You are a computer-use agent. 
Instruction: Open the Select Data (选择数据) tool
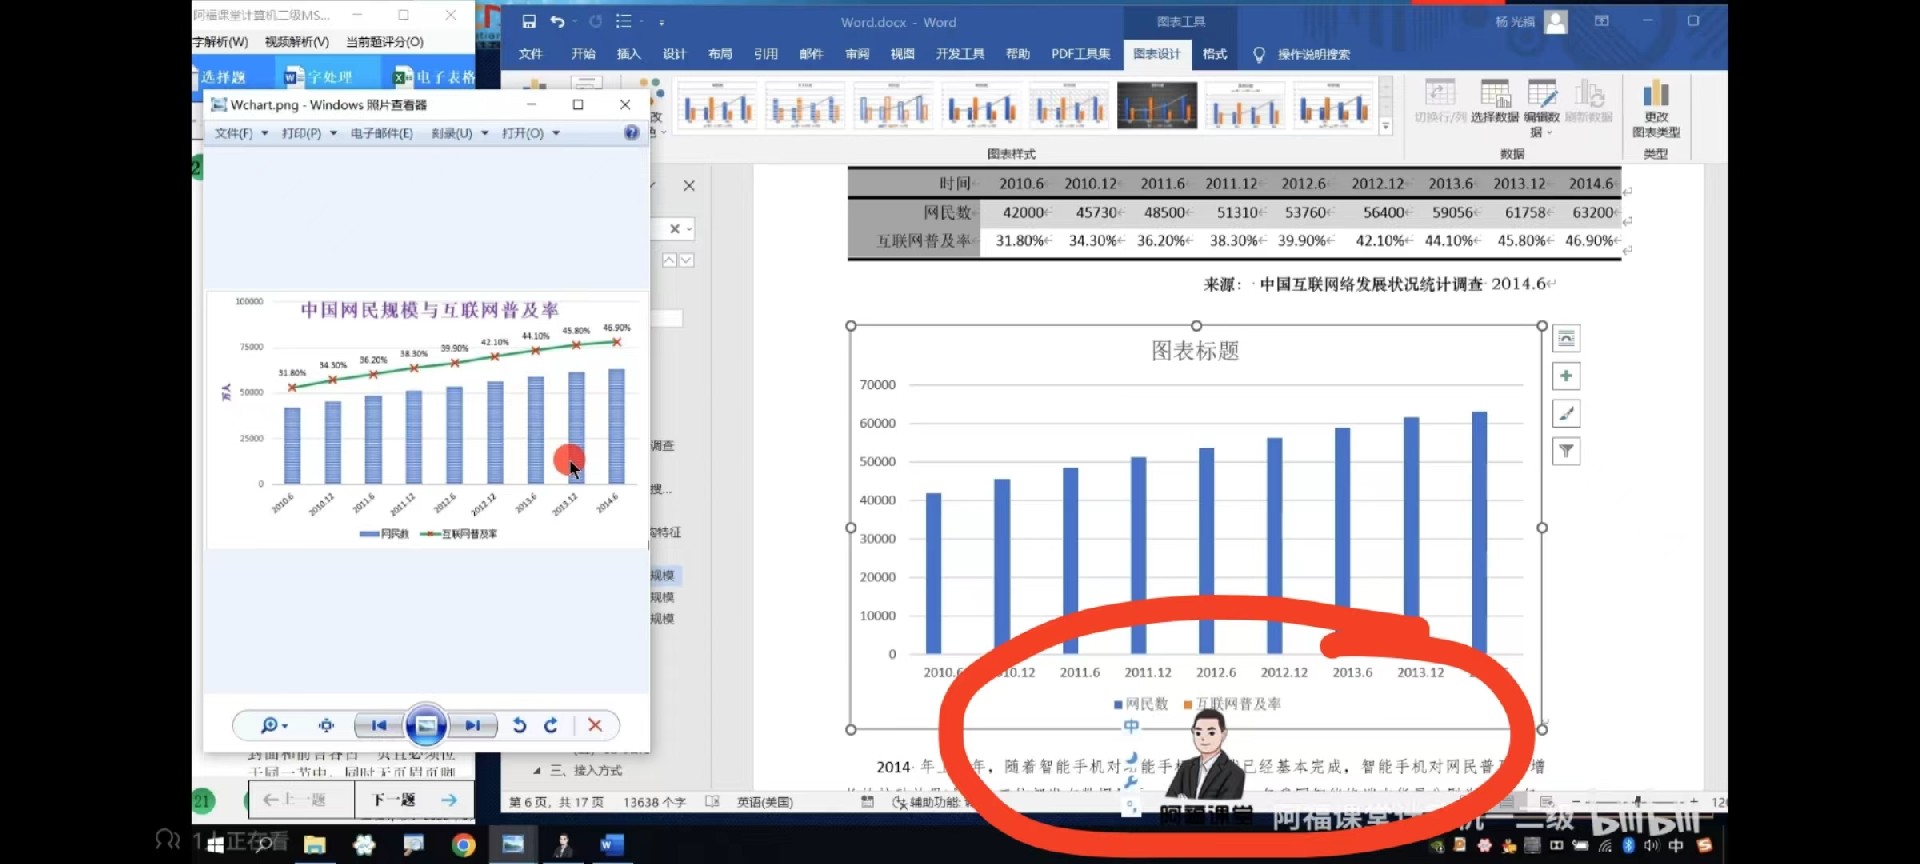[1495, 103]
